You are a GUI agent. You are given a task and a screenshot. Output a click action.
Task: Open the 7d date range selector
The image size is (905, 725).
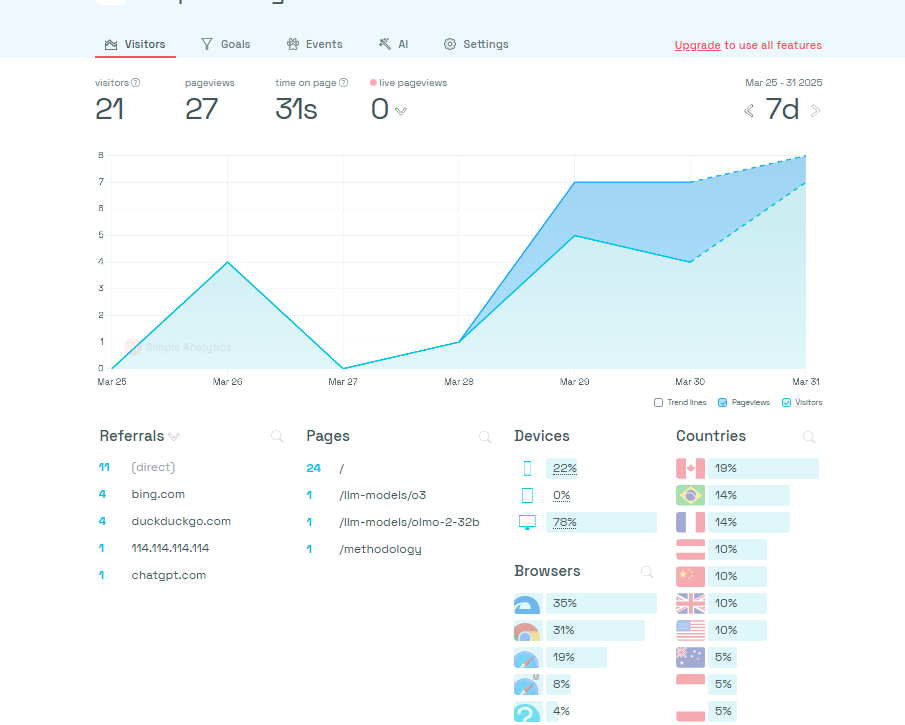pos(782,109)
